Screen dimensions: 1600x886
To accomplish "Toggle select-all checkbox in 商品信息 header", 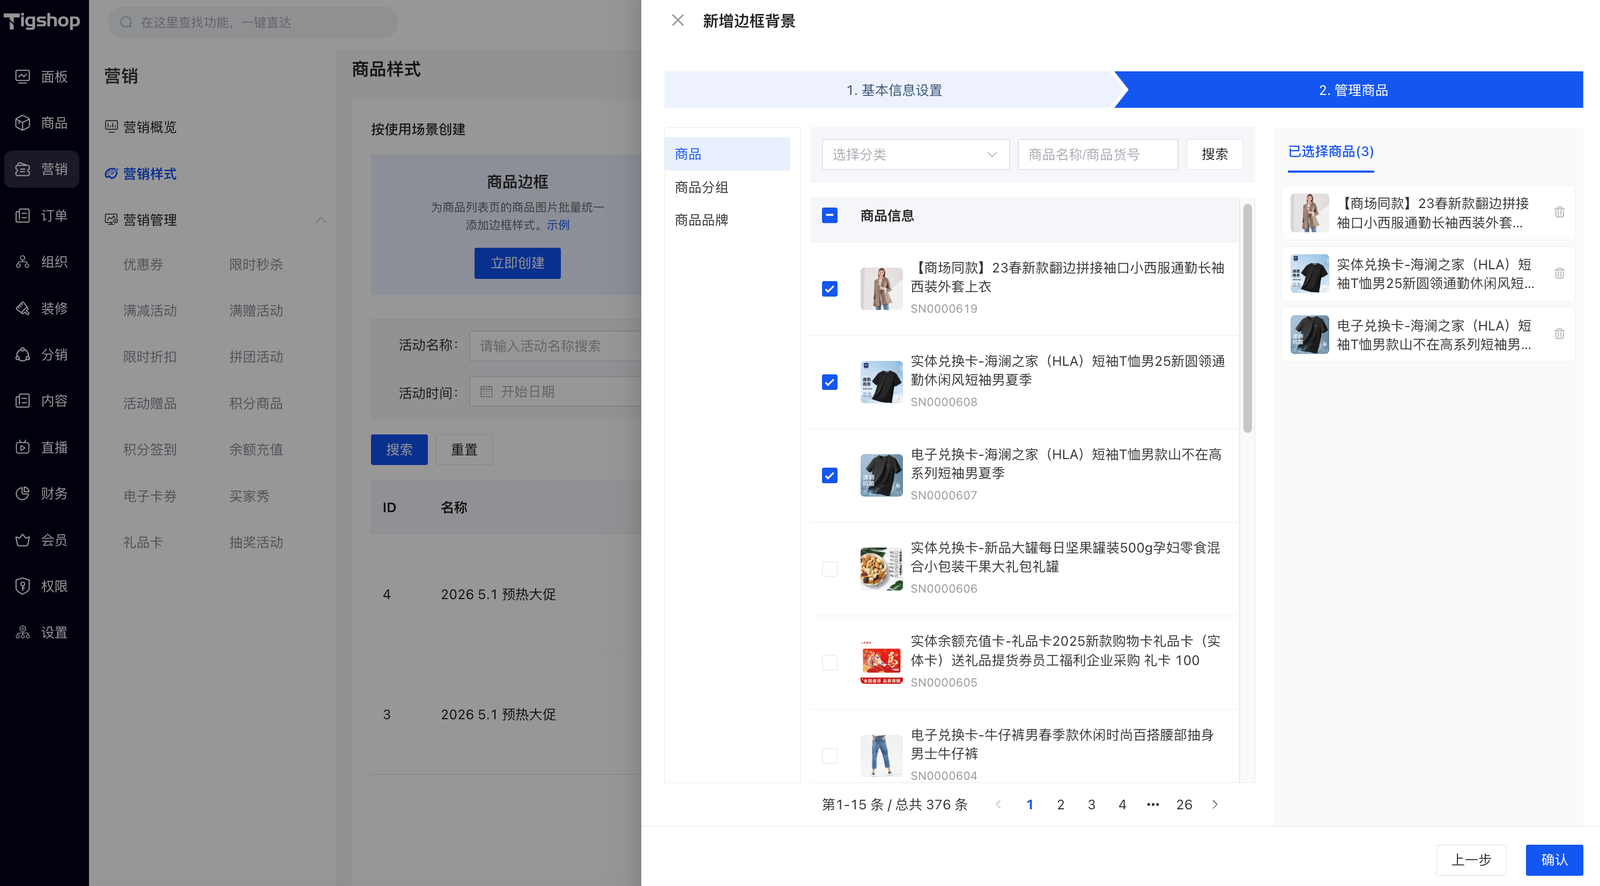I will tap(830, 216).
